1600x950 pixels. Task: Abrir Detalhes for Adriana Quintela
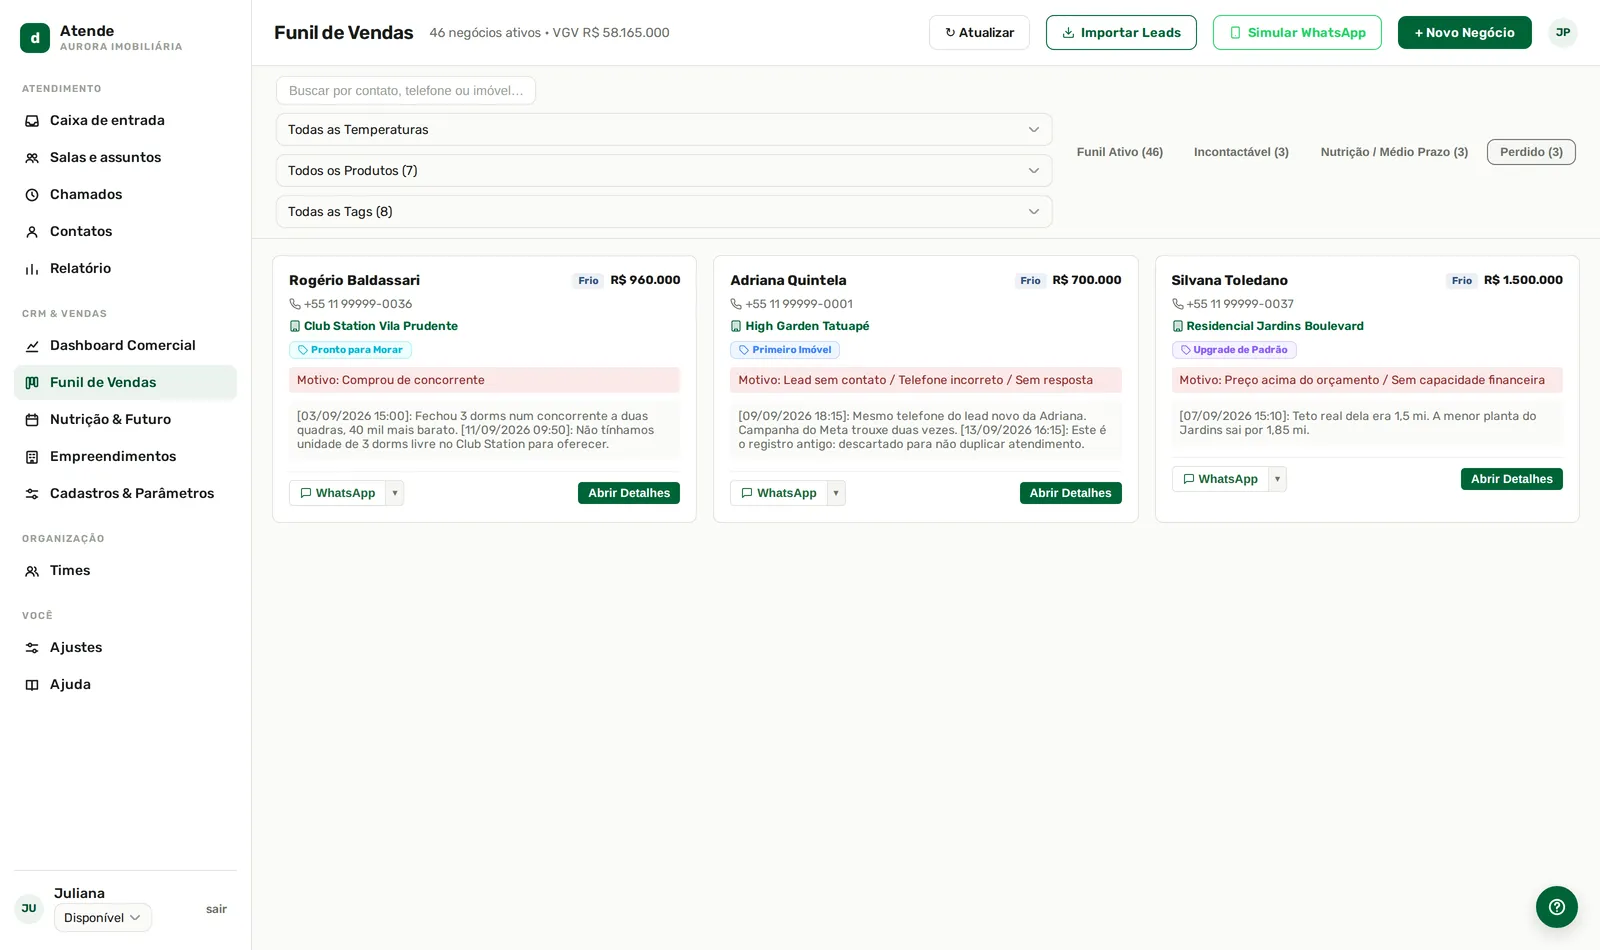click(x=1071, y=493)
